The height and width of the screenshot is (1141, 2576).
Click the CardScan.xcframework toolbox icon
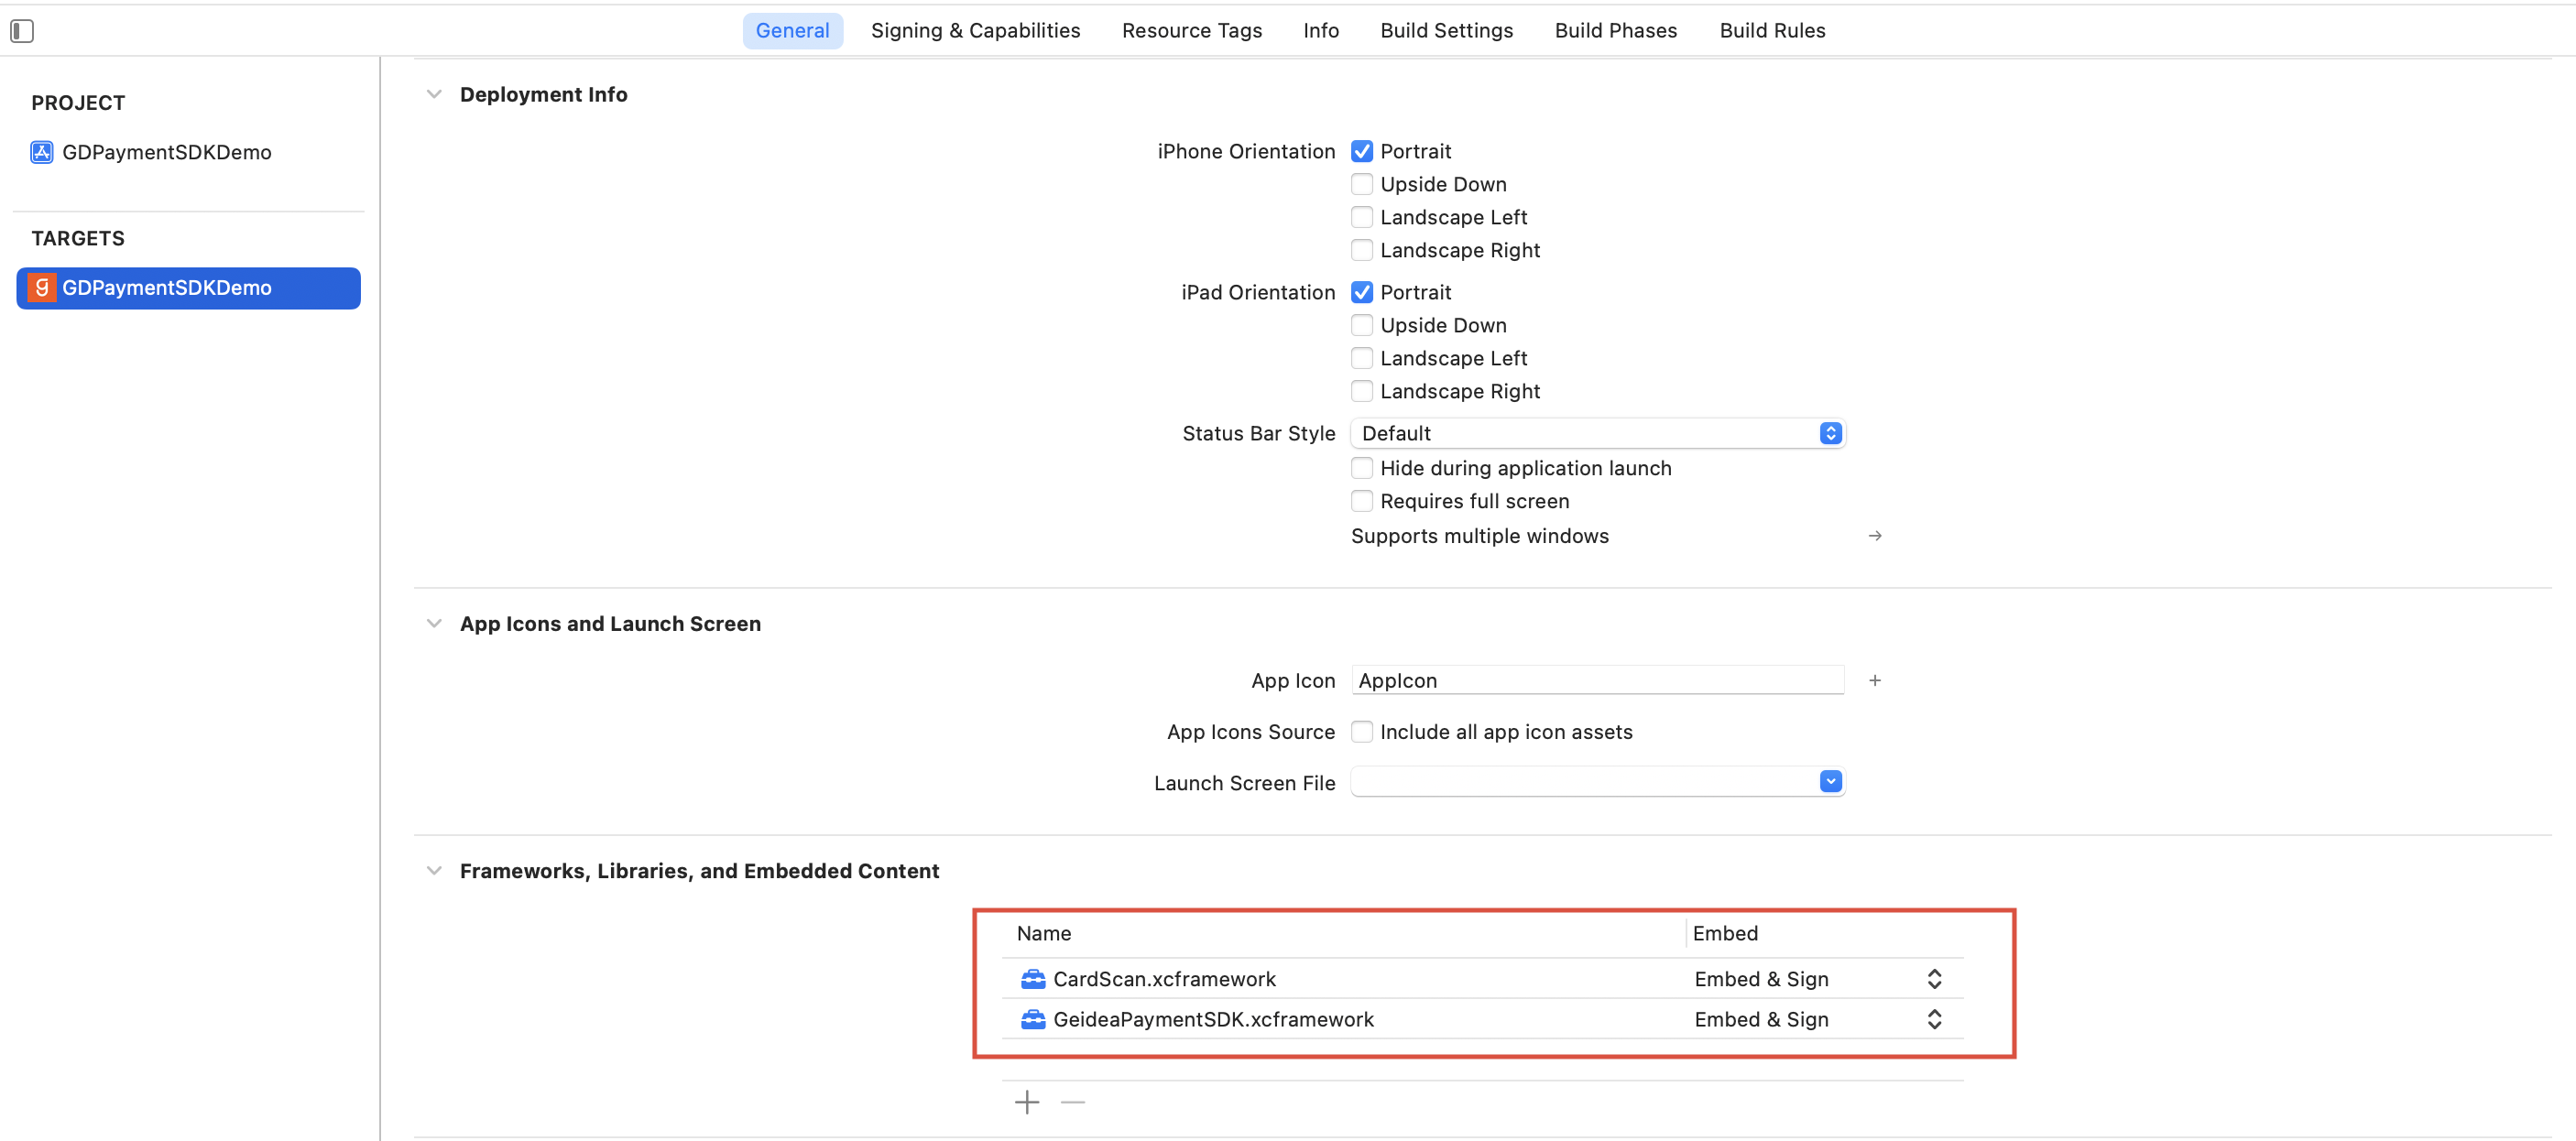1032,979
